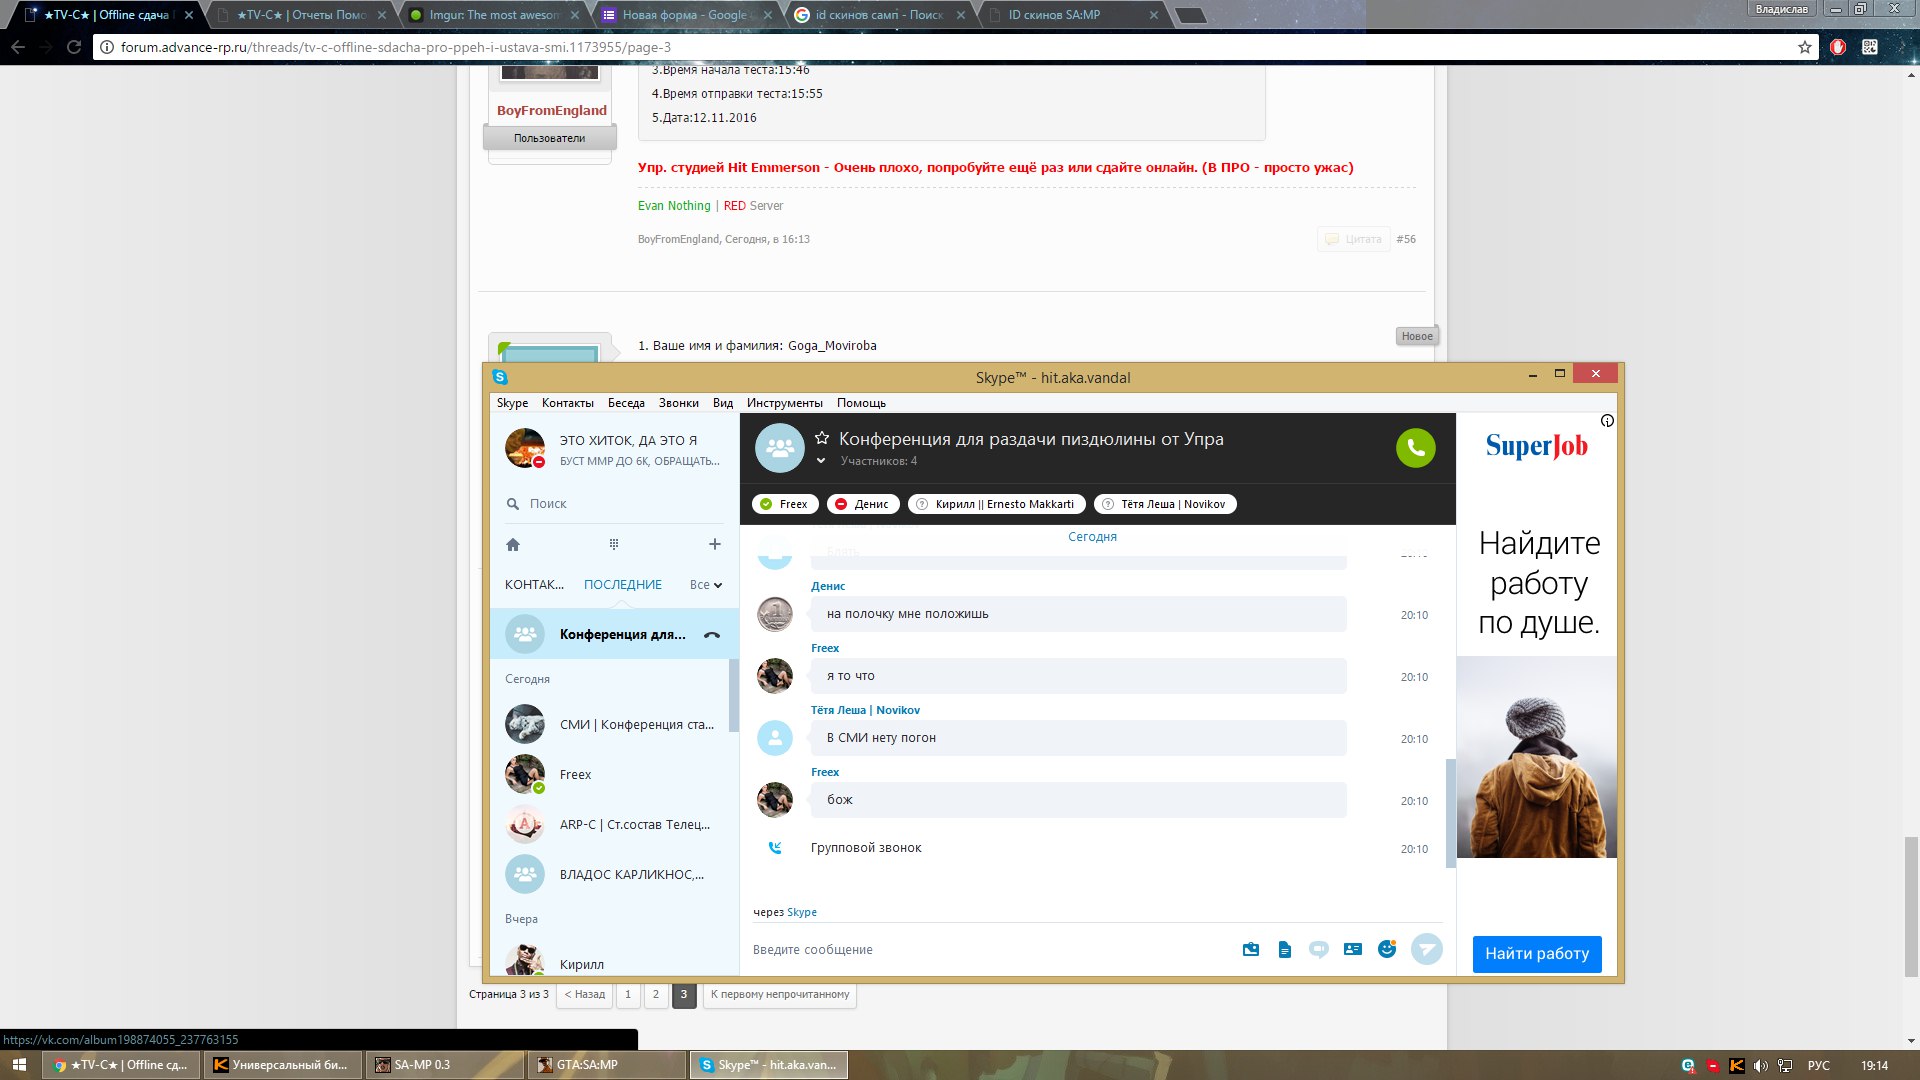Click the 'Найти работу' ad button
Viewport: 1920px width, 1080px height.
1537,954
